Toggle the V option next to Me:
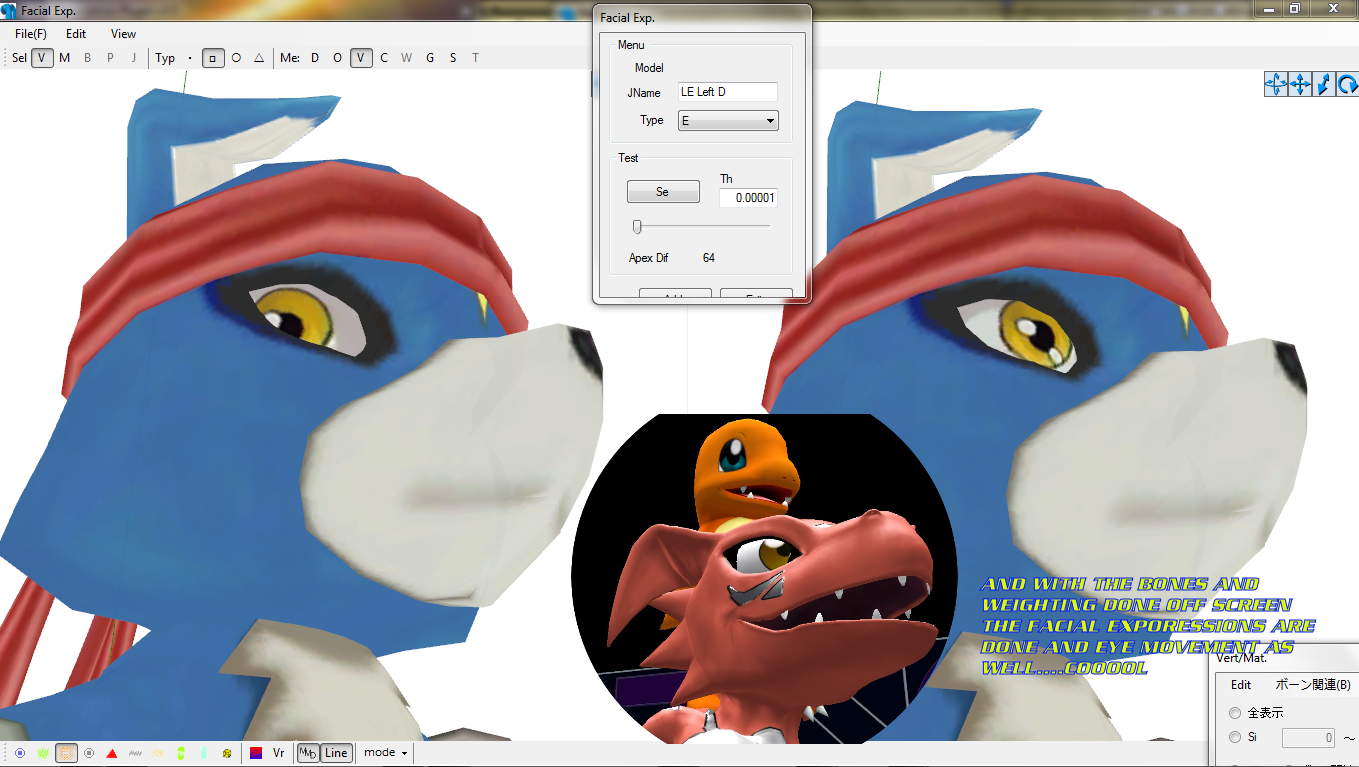The width and height of the screenshot is (1359, 767). pos(361,58)
